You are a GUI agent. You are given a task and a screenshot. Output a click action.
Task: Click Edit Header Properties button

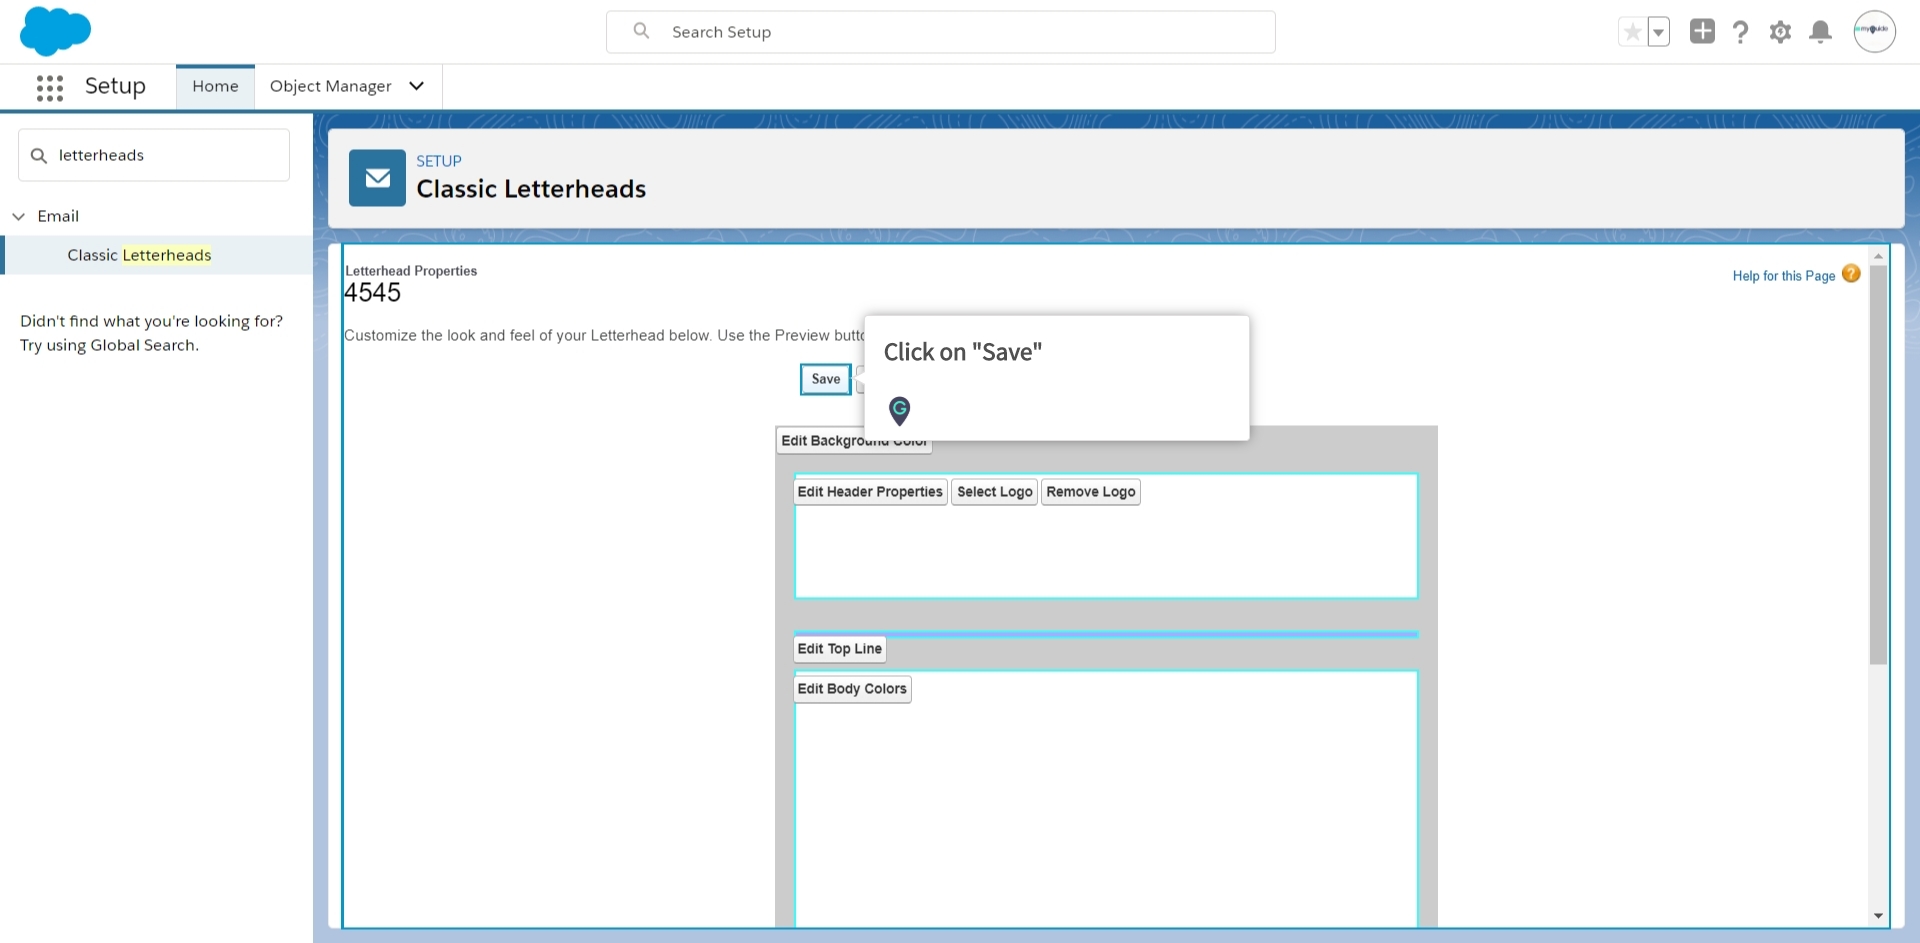pyautogui.click(x=869, y=492)
